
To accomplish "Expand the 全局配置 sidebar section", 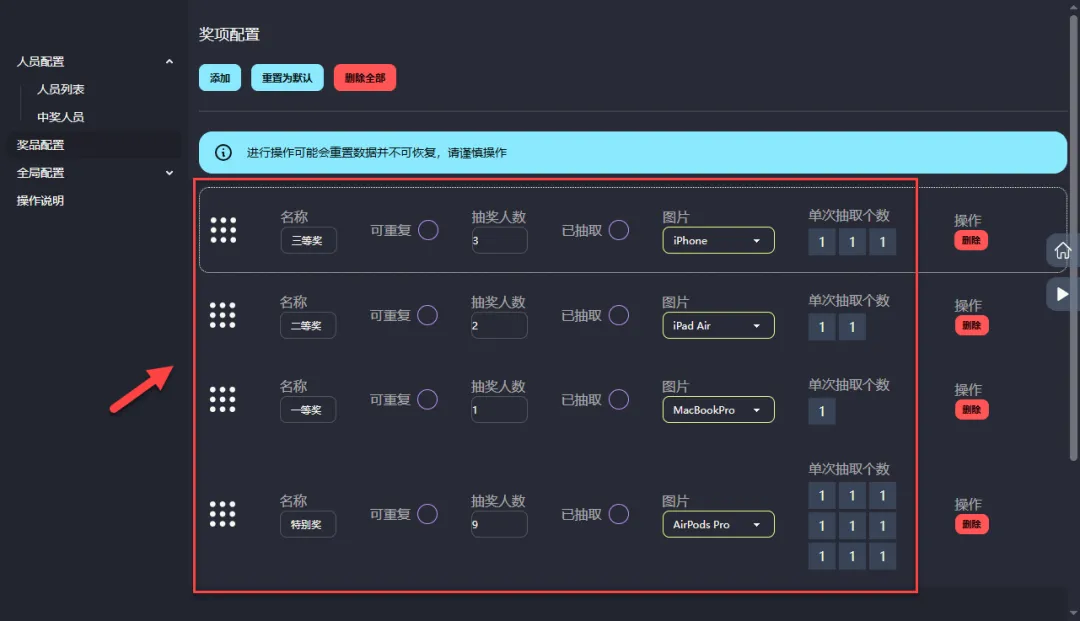I will click(169, 173).
